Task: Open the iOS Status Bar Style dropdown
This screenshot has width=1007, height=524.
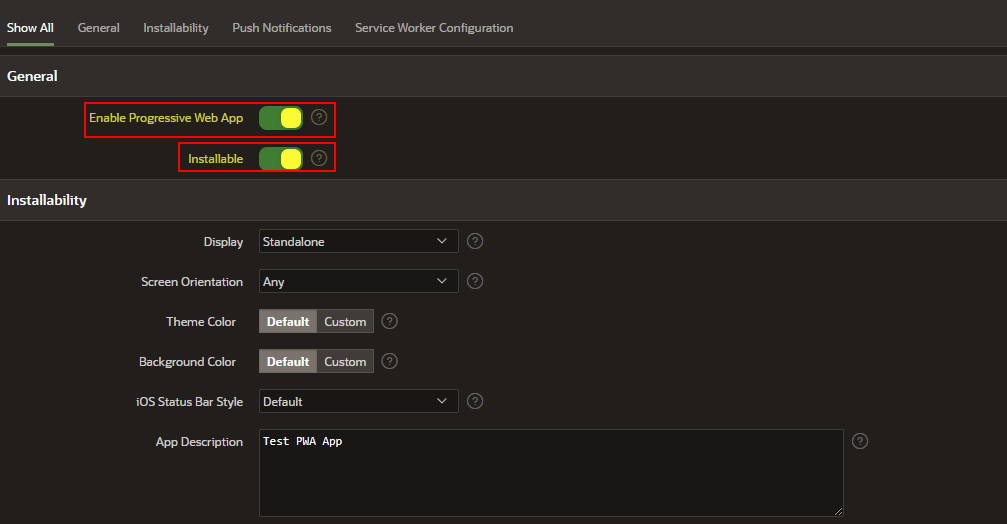Action: pyautogui.click(x=358, y=401)
